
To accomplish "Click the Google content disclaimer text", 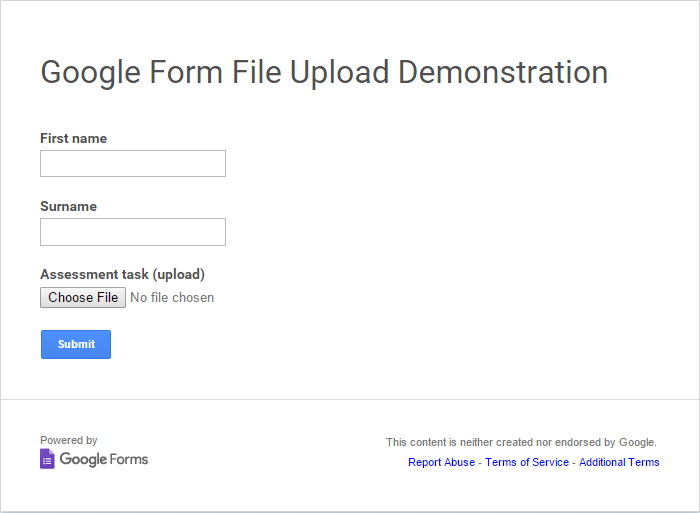I will pos(521,442).
